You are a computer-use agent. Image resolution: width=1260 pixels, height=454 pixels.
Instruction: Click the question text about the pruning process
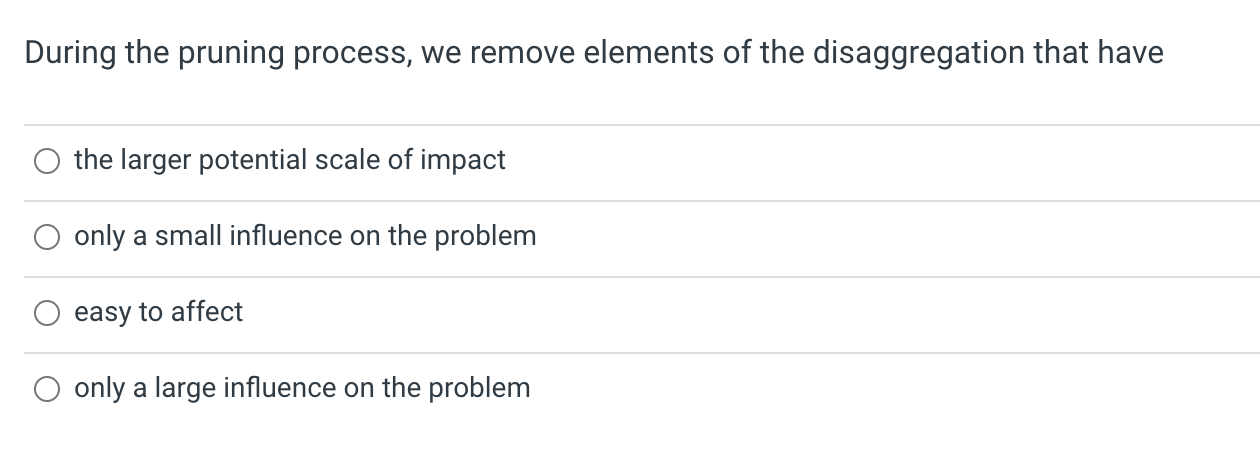594,53
